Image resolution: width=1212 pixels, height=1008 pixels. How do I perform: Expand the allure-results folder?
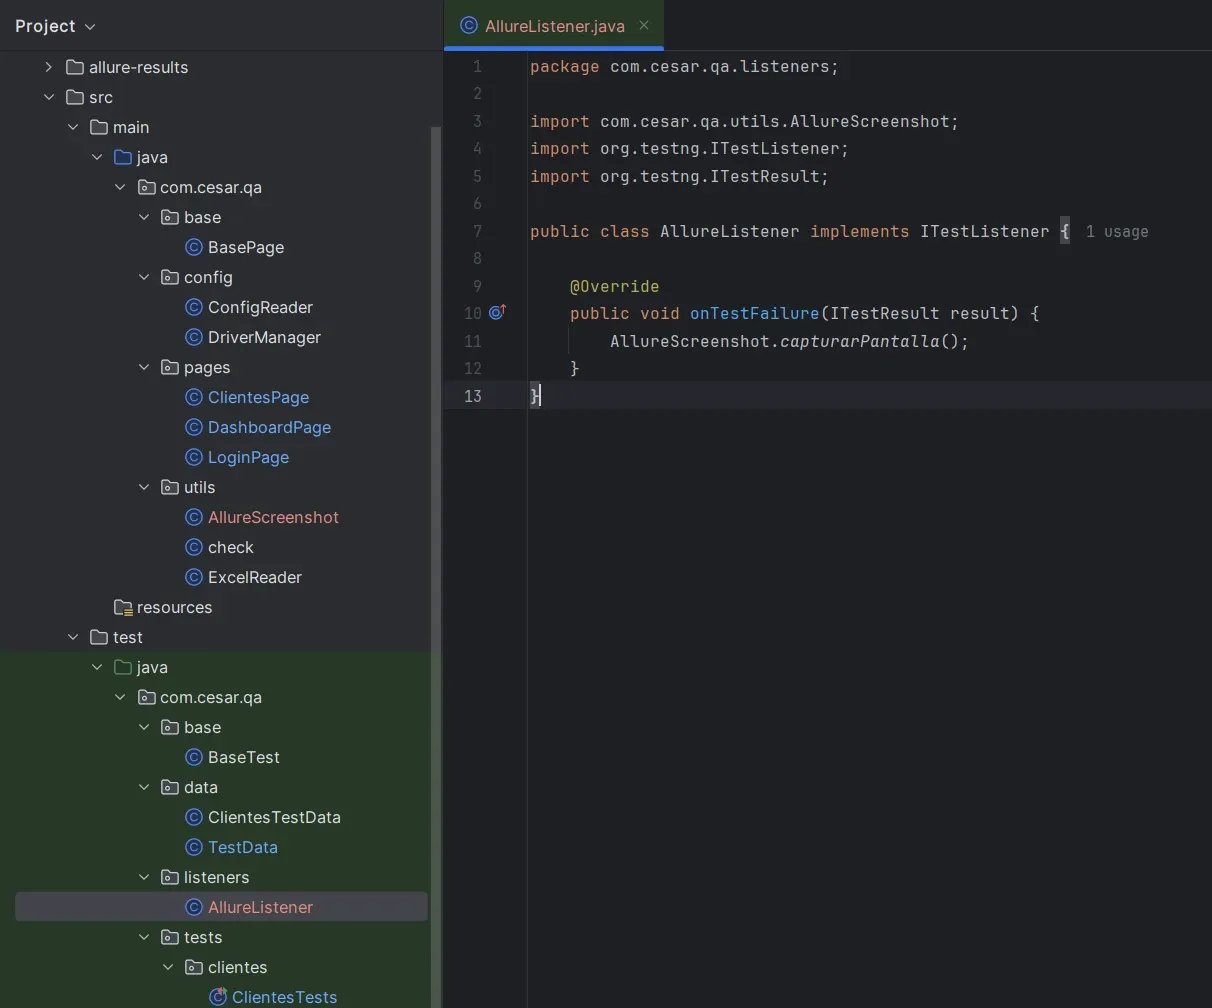[47, 67]
